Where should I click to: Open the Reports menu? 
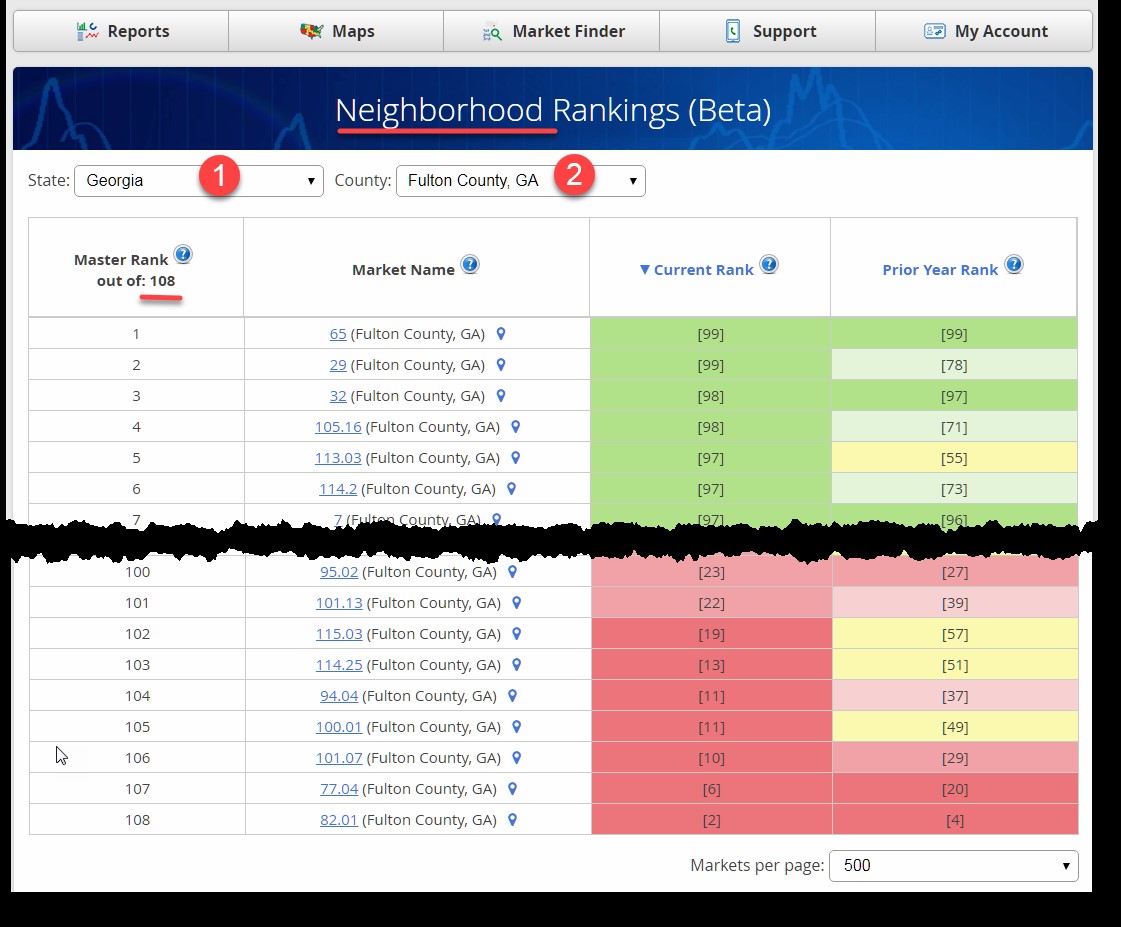(x=122, y=31)
